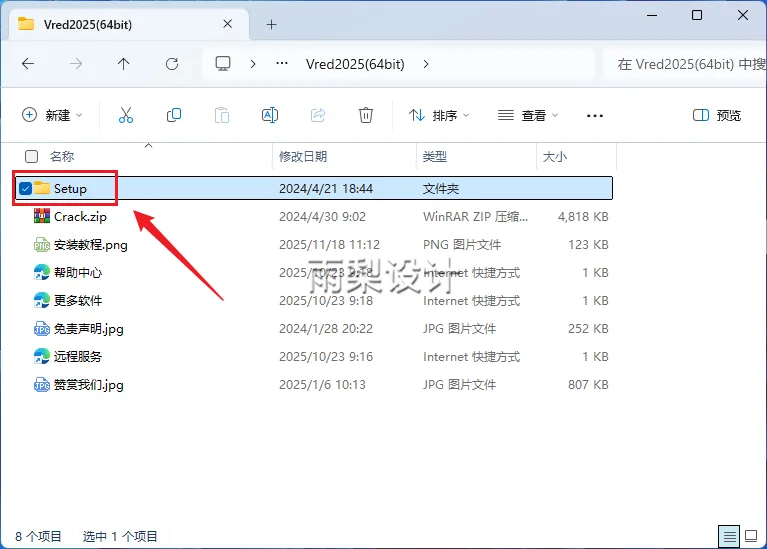
Task: Uncheck the Setup folder checkbox
Action: pyautogui.click(x=25, y=188)
